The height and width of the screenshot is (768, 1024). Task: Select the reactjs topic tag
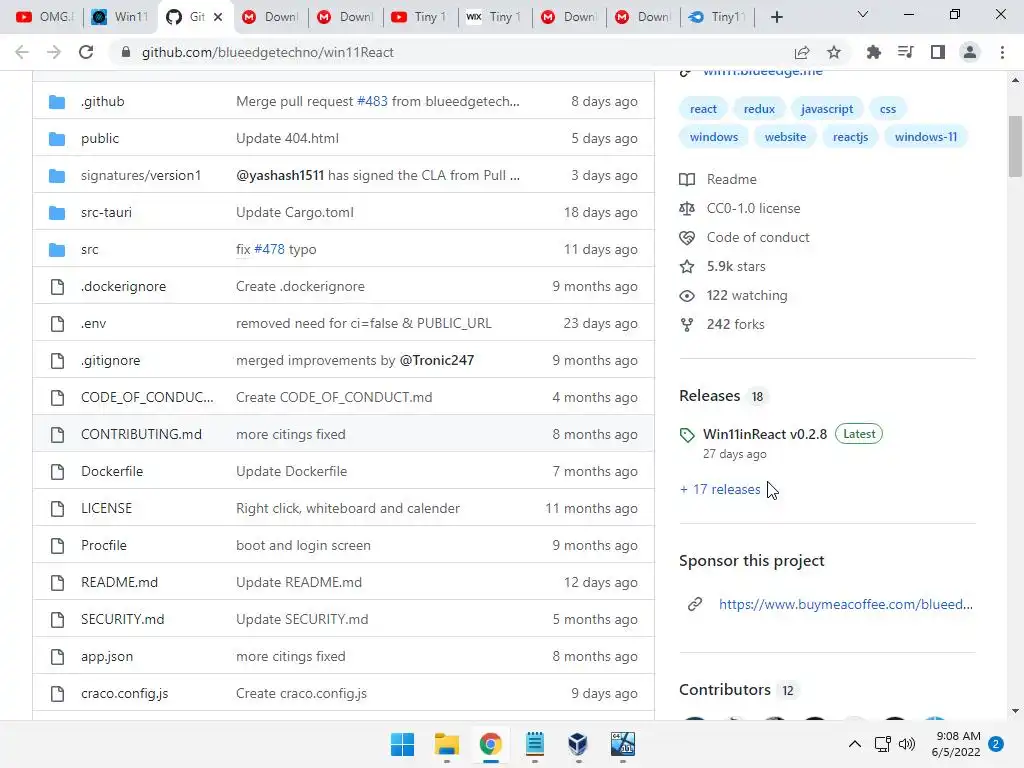tap(850, 137)
